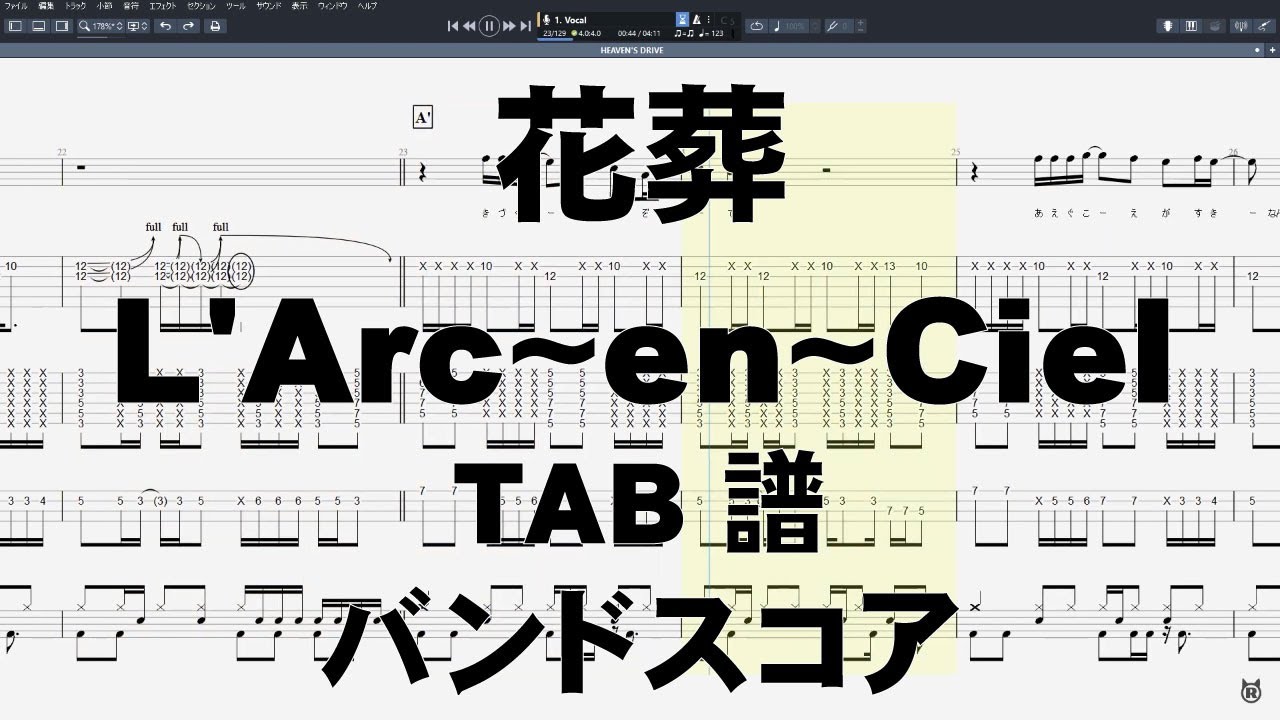Open the 音符 menu
This screenshot has height=720, width=1280.
click(131, 6)
